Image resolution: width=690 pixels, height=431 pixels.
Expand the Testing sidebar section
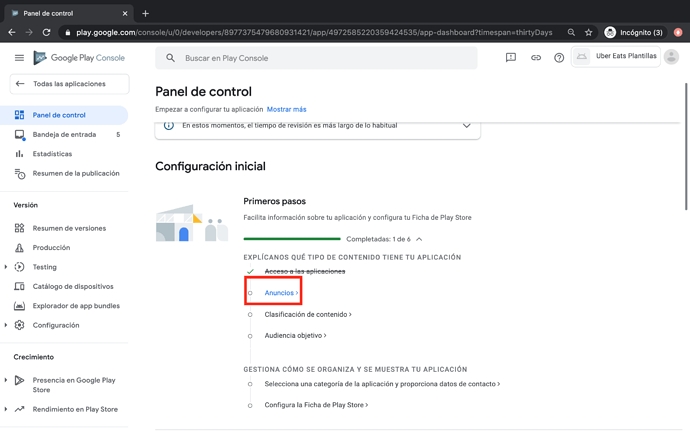click(6, 267)
